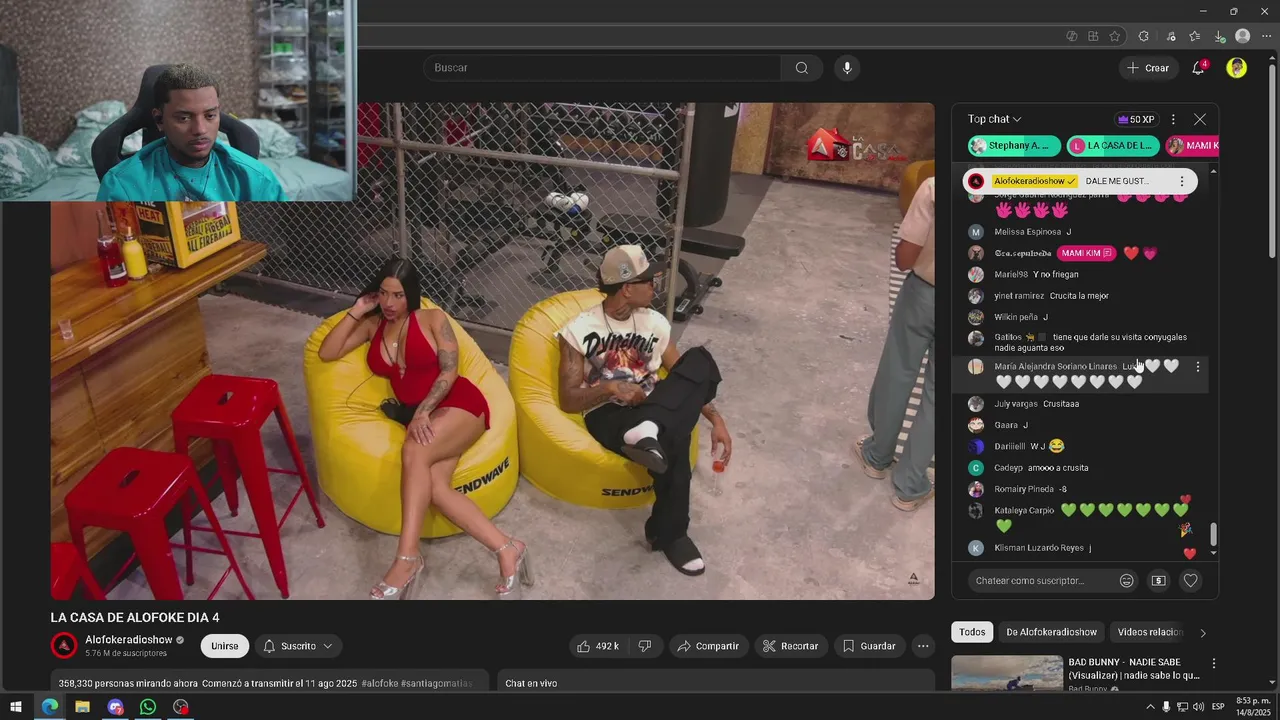The height and width of the screenshot is (720, 1280).
Task: Click the Unirse membership button
Action: click(225, 646)
